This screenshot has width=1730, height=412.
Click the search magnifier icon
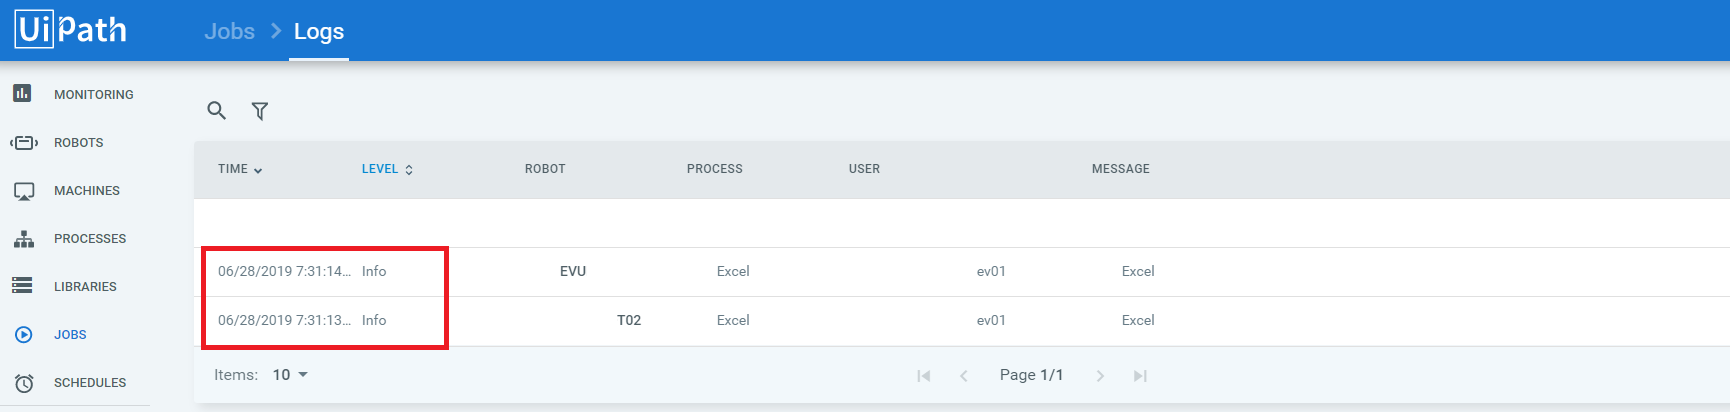[216, 110]
